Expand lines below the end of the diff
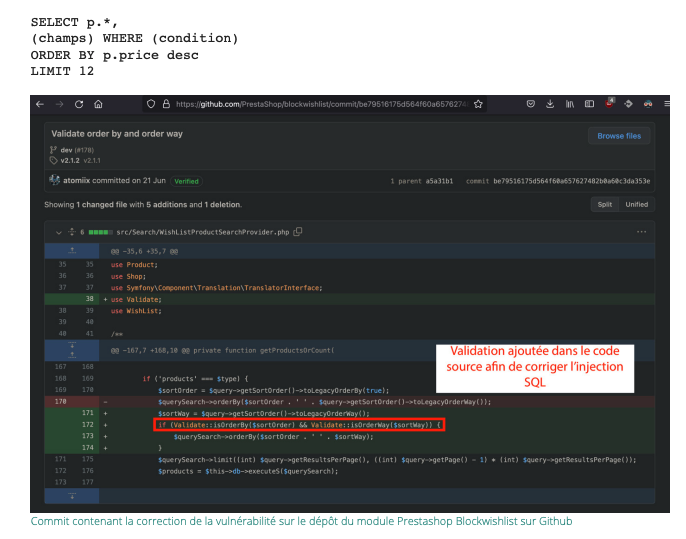Image resolution: width=686 pixels, height=539 pixels. click(x=72, y=496)
